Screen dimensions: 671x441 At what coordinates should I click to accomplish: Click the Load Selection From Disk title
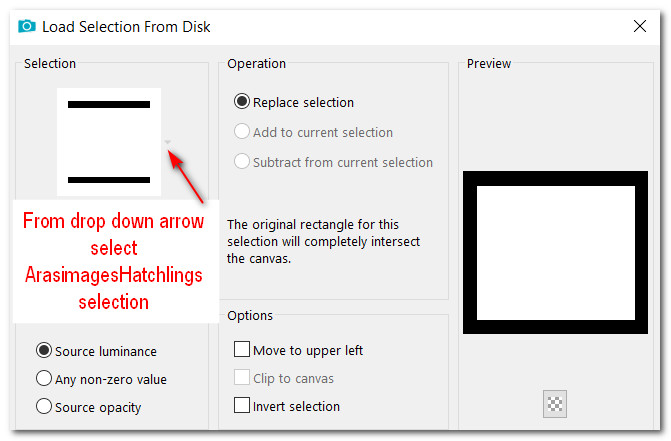pos(126,27)
